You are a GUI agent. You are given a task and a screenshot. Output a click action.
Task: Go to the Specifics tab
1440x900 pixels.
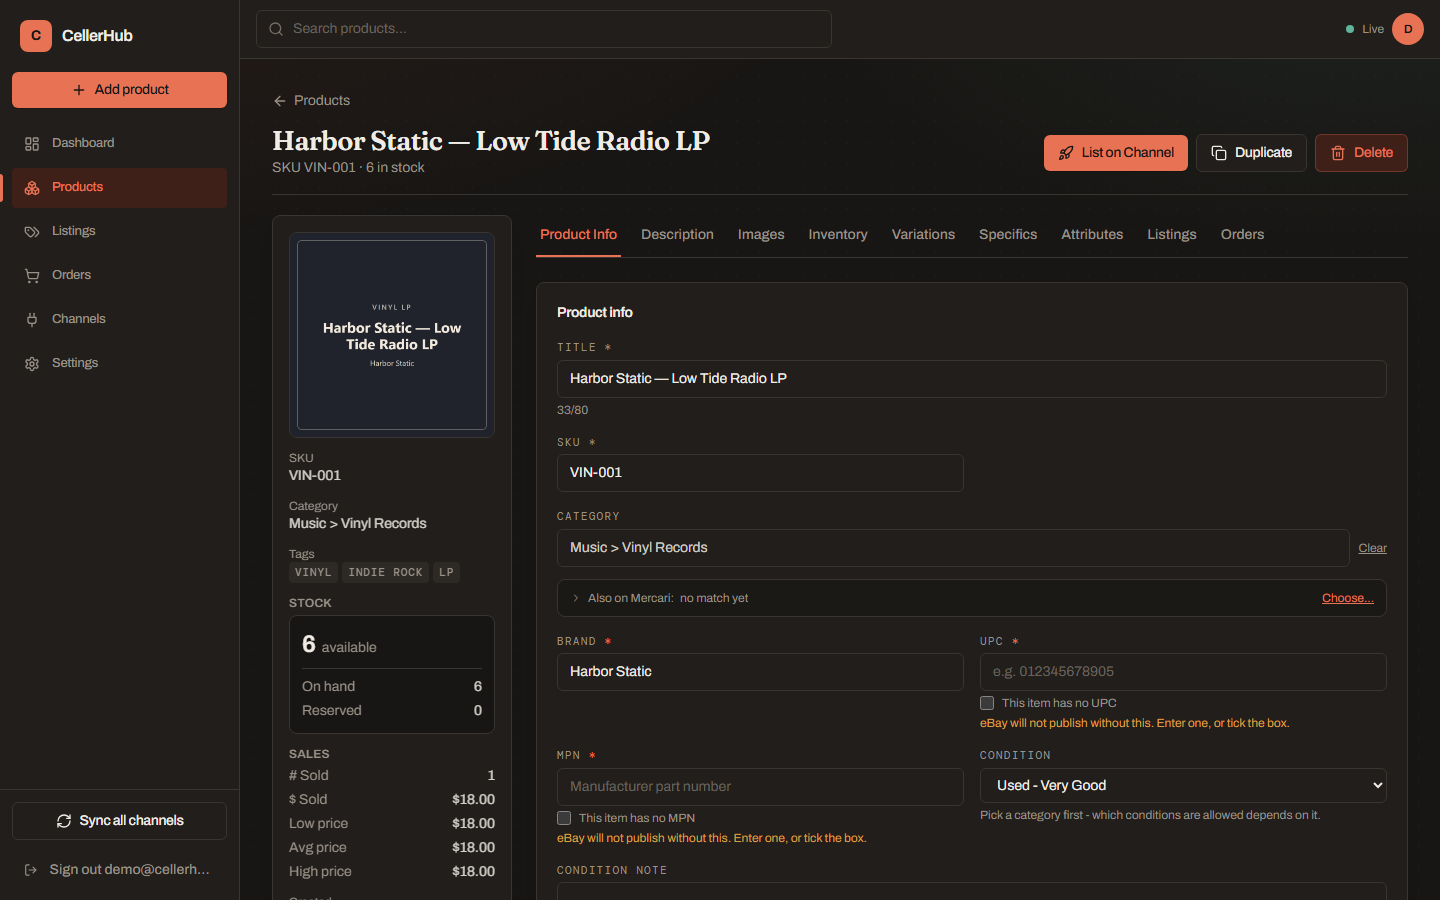(x=1008, y=235)
